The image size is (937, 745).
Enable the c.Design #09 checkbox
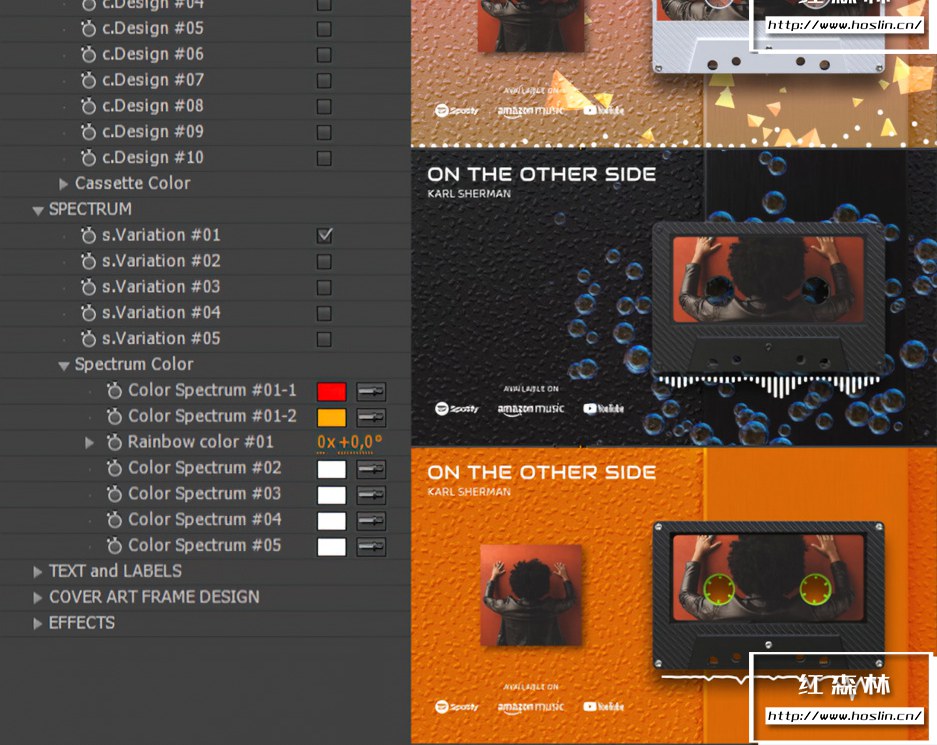pos(324,132)
